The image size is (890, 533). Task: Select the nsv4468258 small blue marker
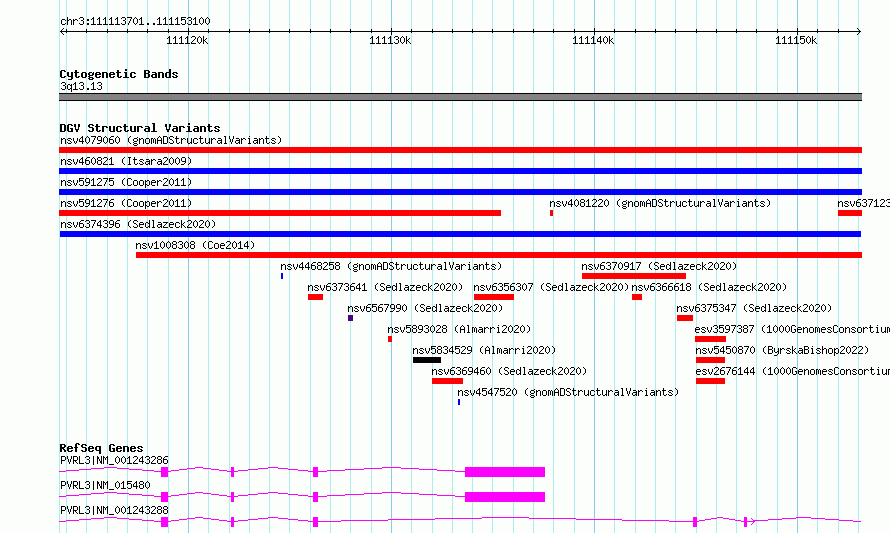282,276
